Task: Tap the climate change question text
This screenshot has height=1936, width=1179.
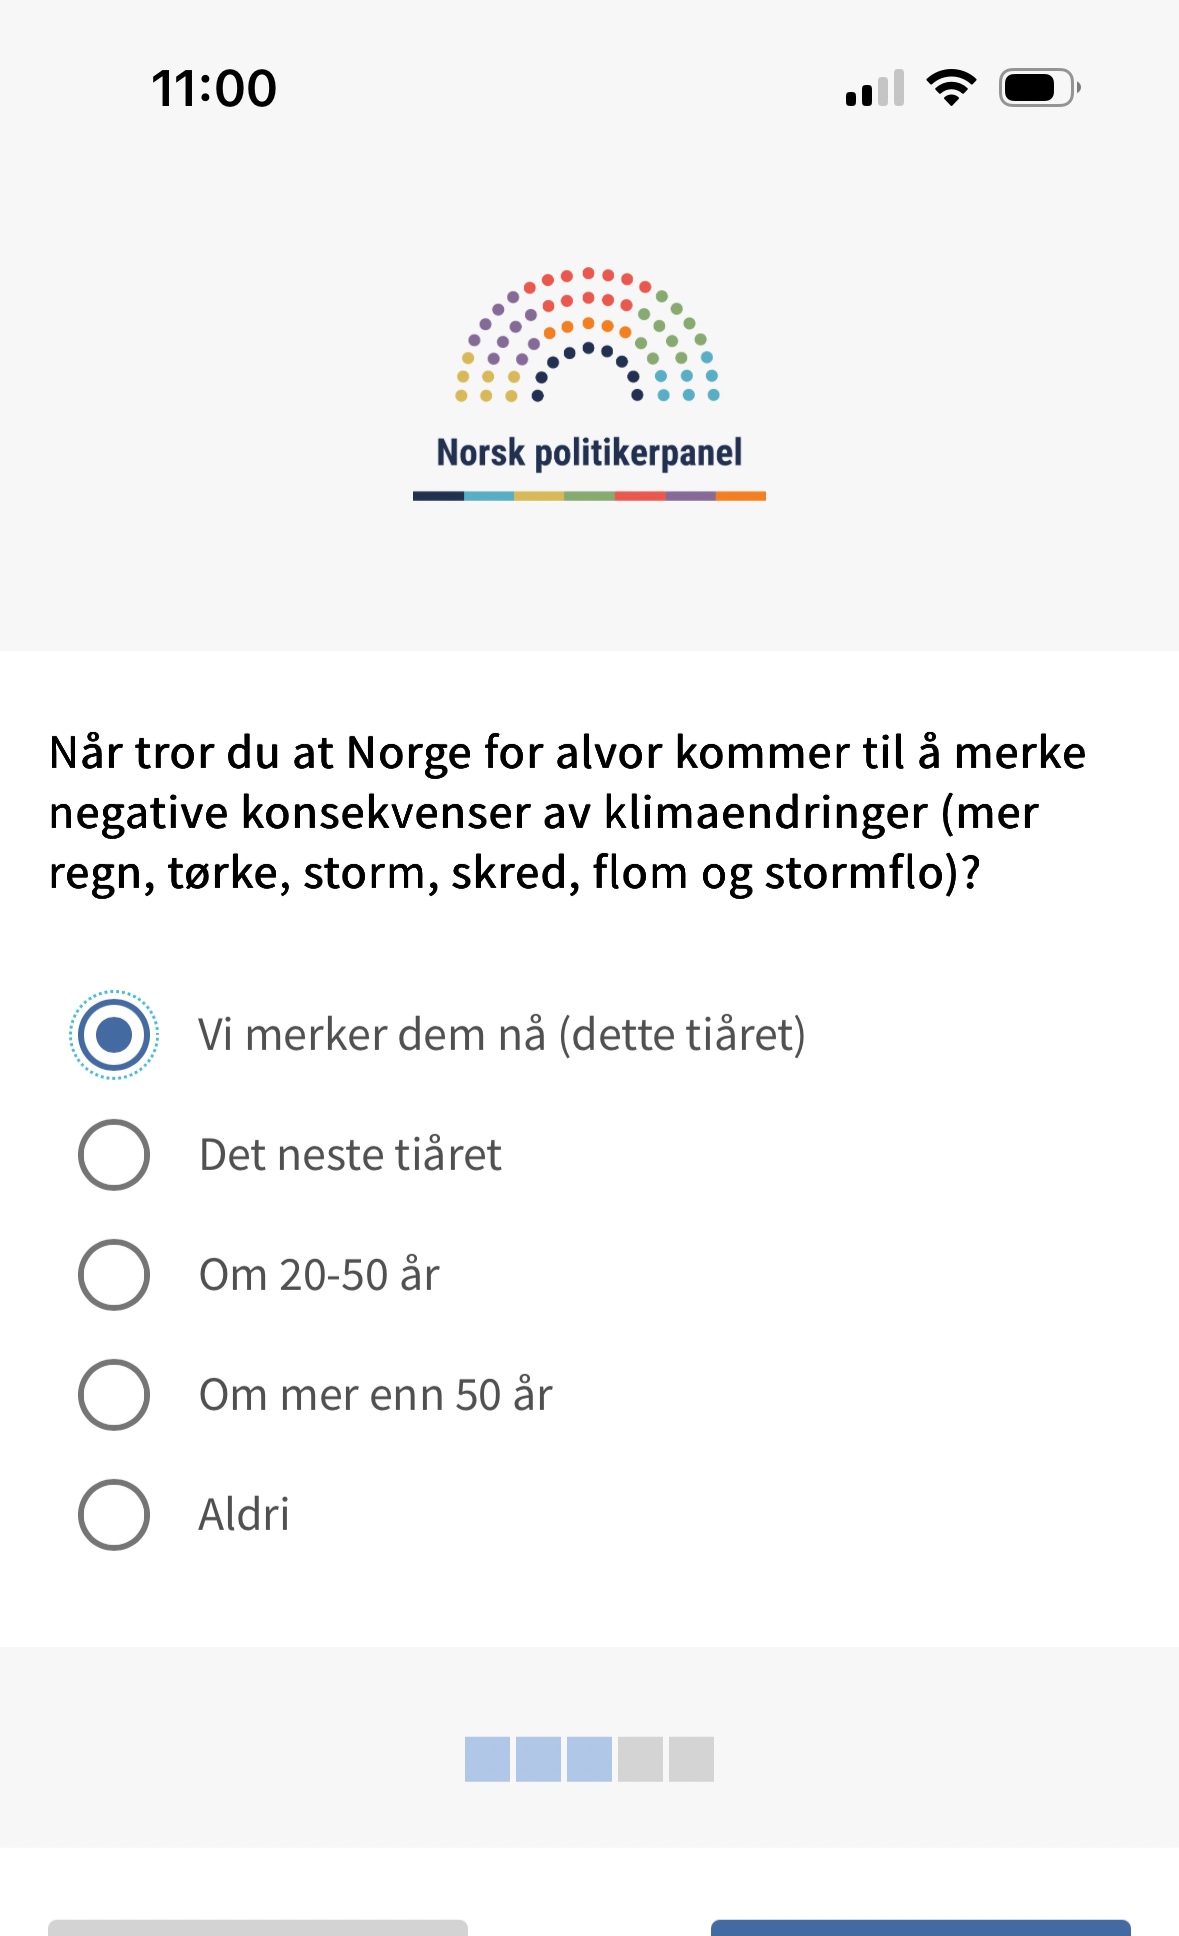Action: pos(567,812)
